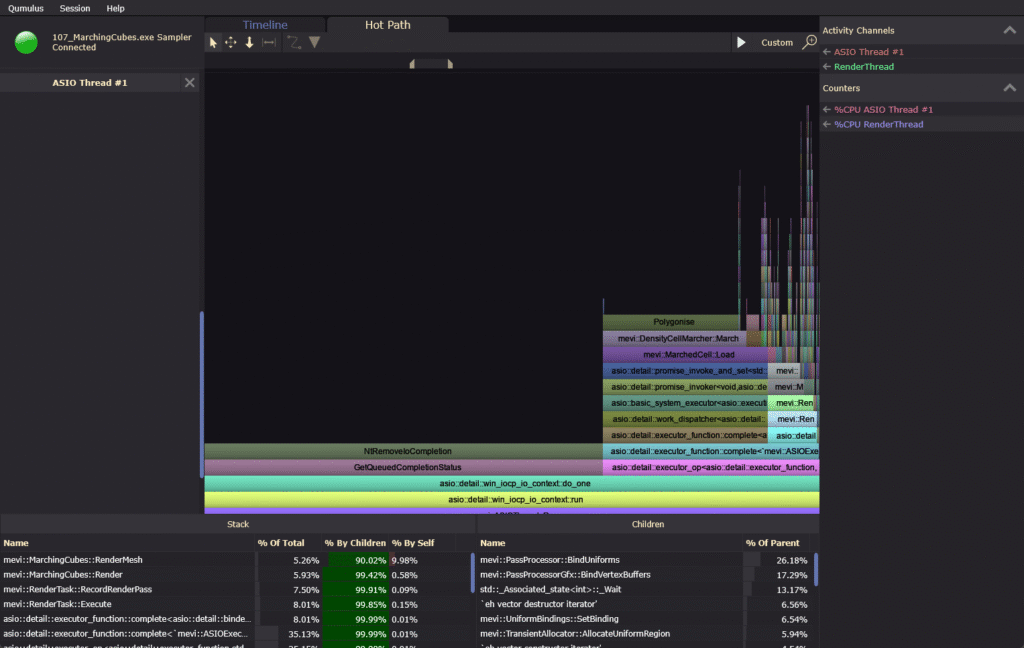Click the down arrow toolbar icon
1024x648 pixels.
[x=250, y=42]
